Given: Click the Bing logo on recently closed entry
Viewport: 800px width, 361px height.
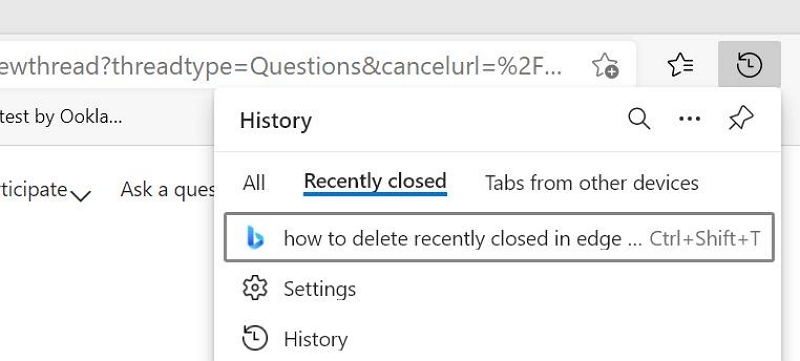Looking at the screenshot, I should point(255,238).
